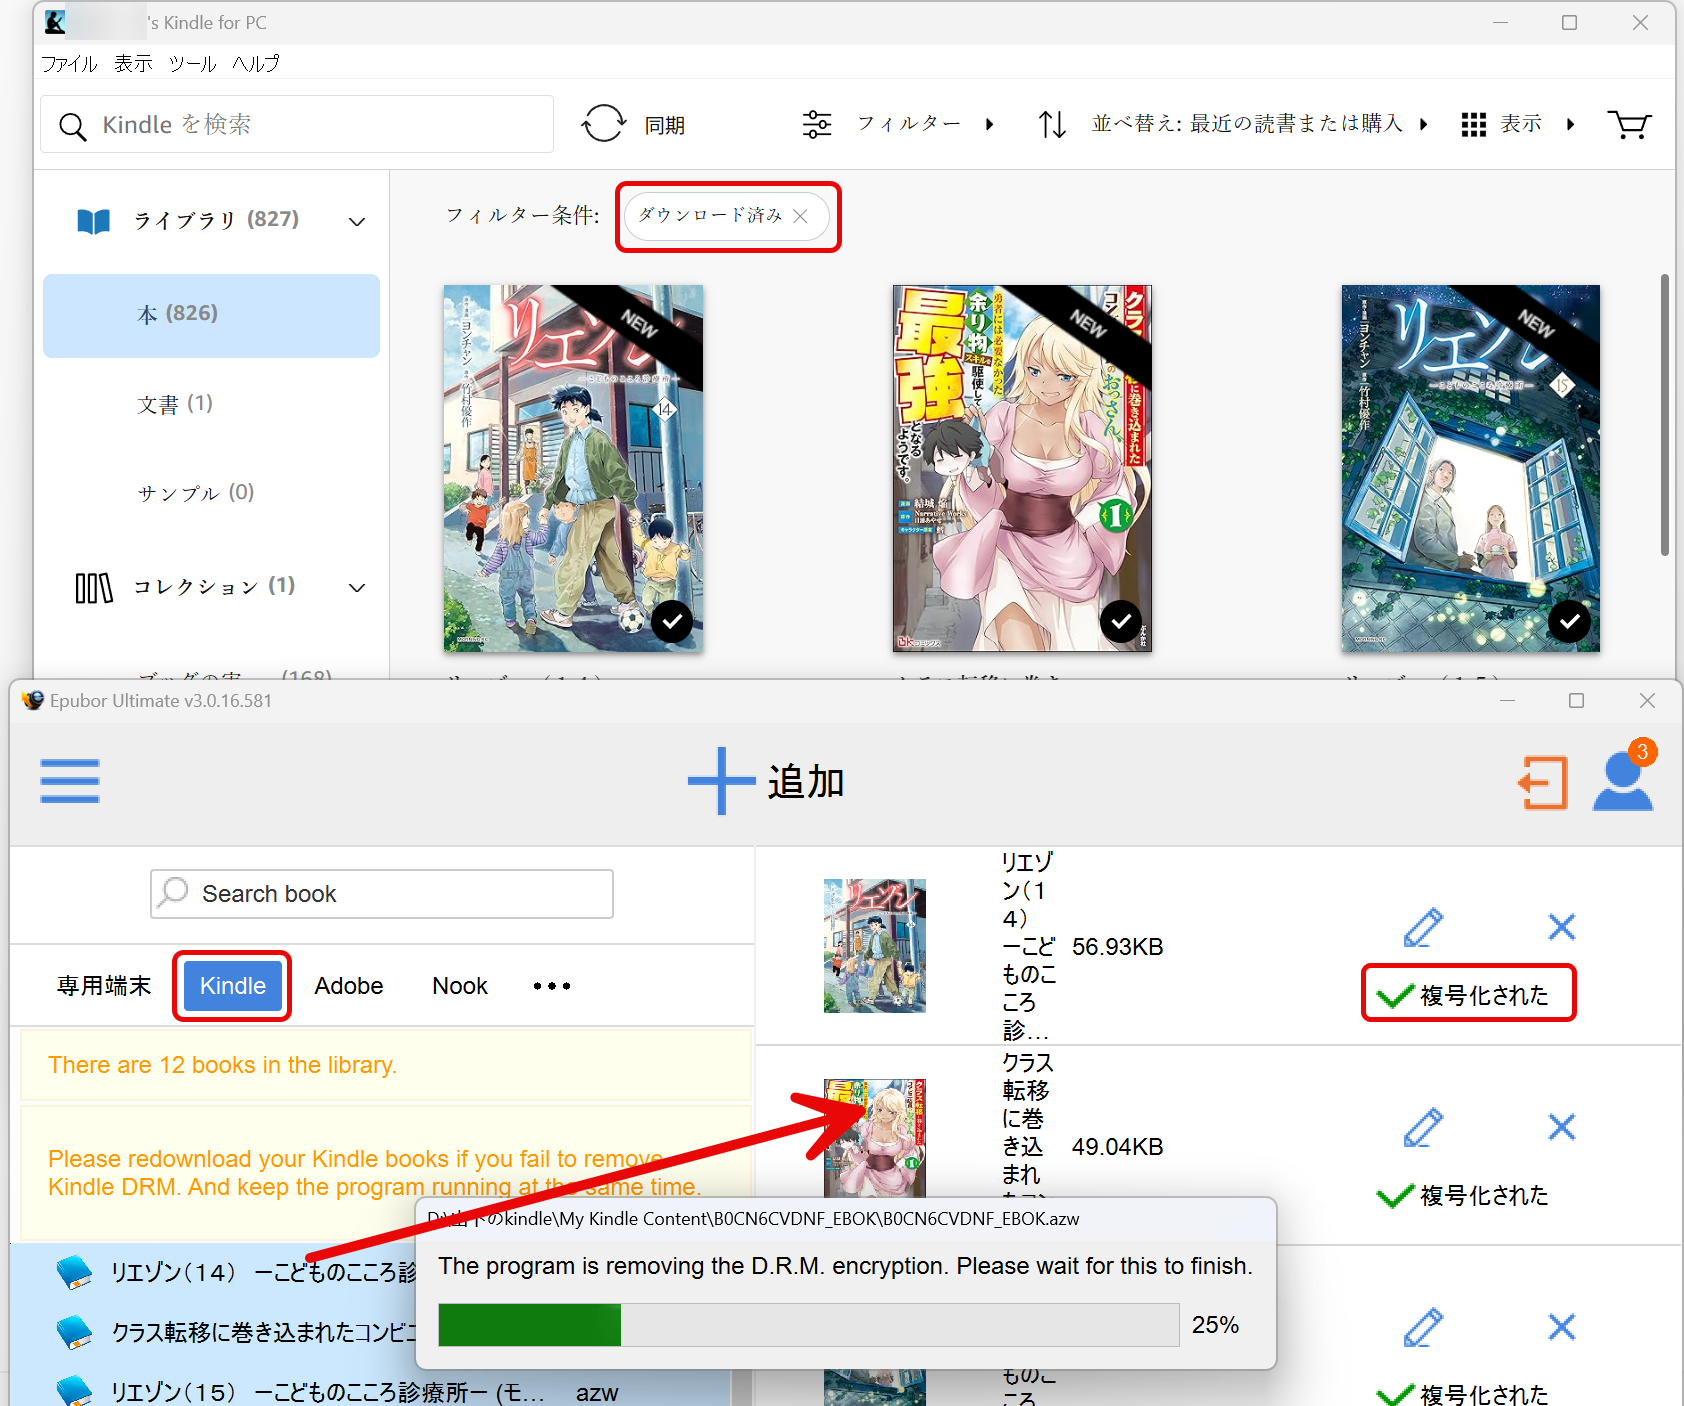Click the orange export icon in Epubor
The height and width of the screenshot is (1406, 1684).
tap(1544, 782)
